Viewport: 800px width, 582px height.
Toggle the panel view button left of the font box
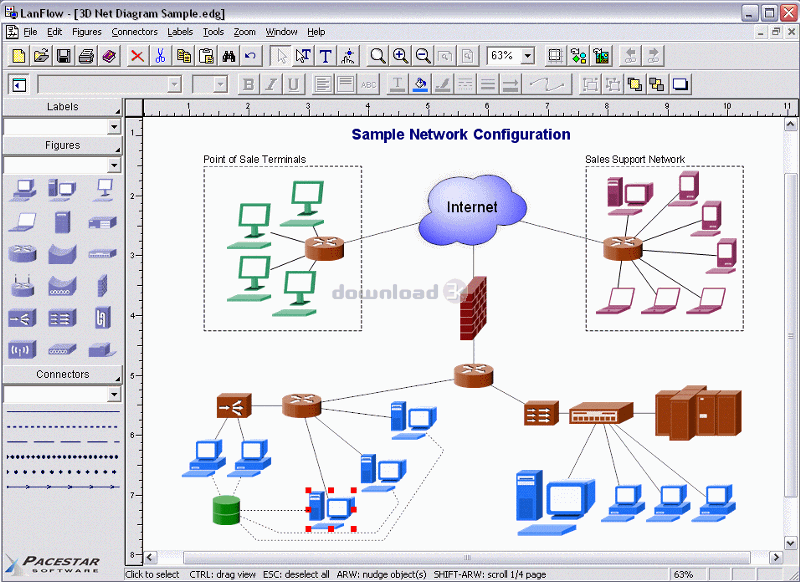tap(19, 85)
